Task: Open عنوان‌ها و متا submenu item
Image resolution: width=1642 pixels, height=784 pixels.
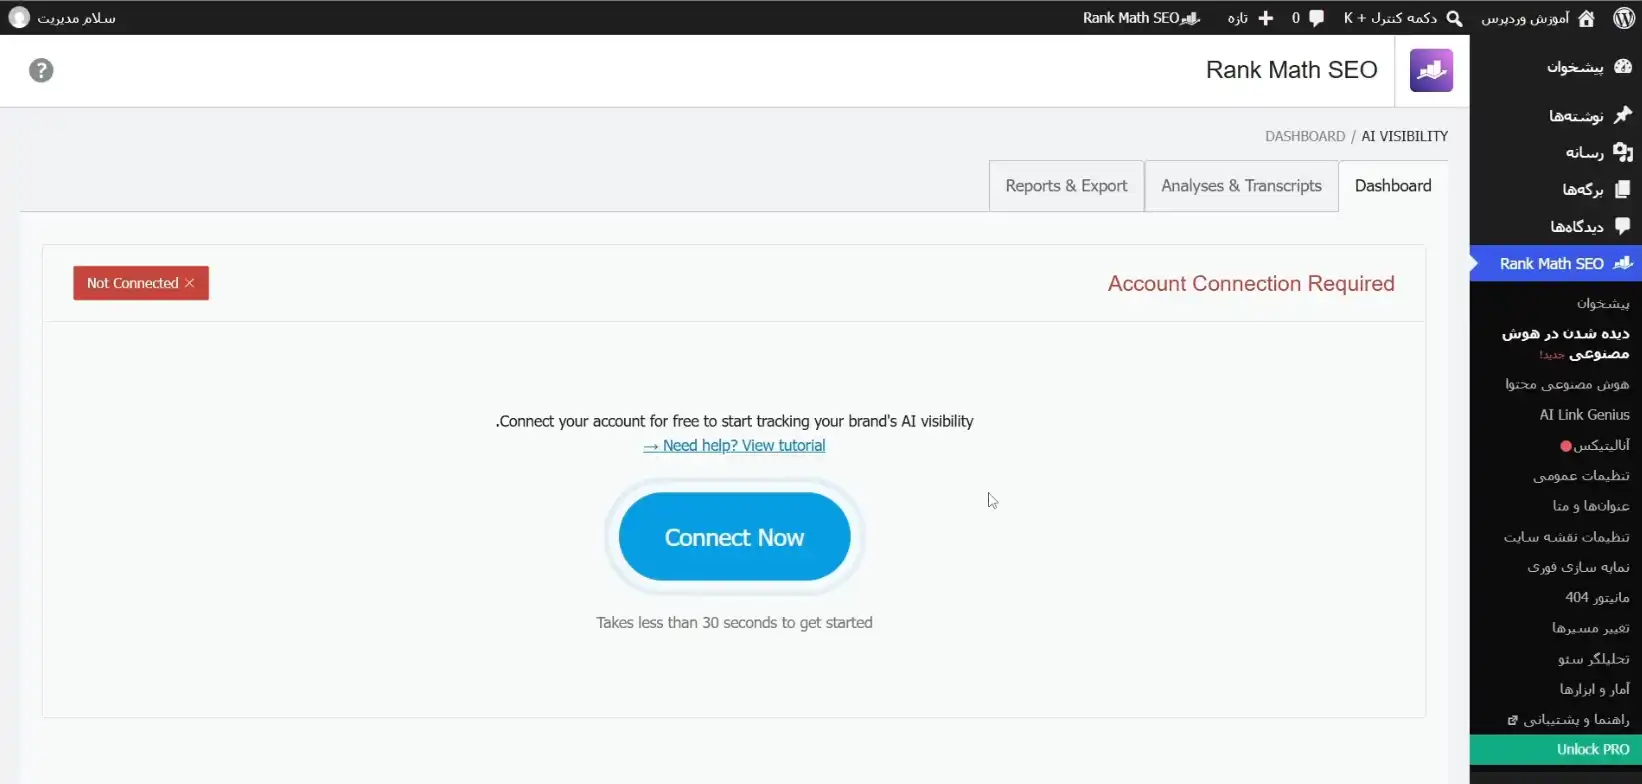Action: [x=1591, y=506]
